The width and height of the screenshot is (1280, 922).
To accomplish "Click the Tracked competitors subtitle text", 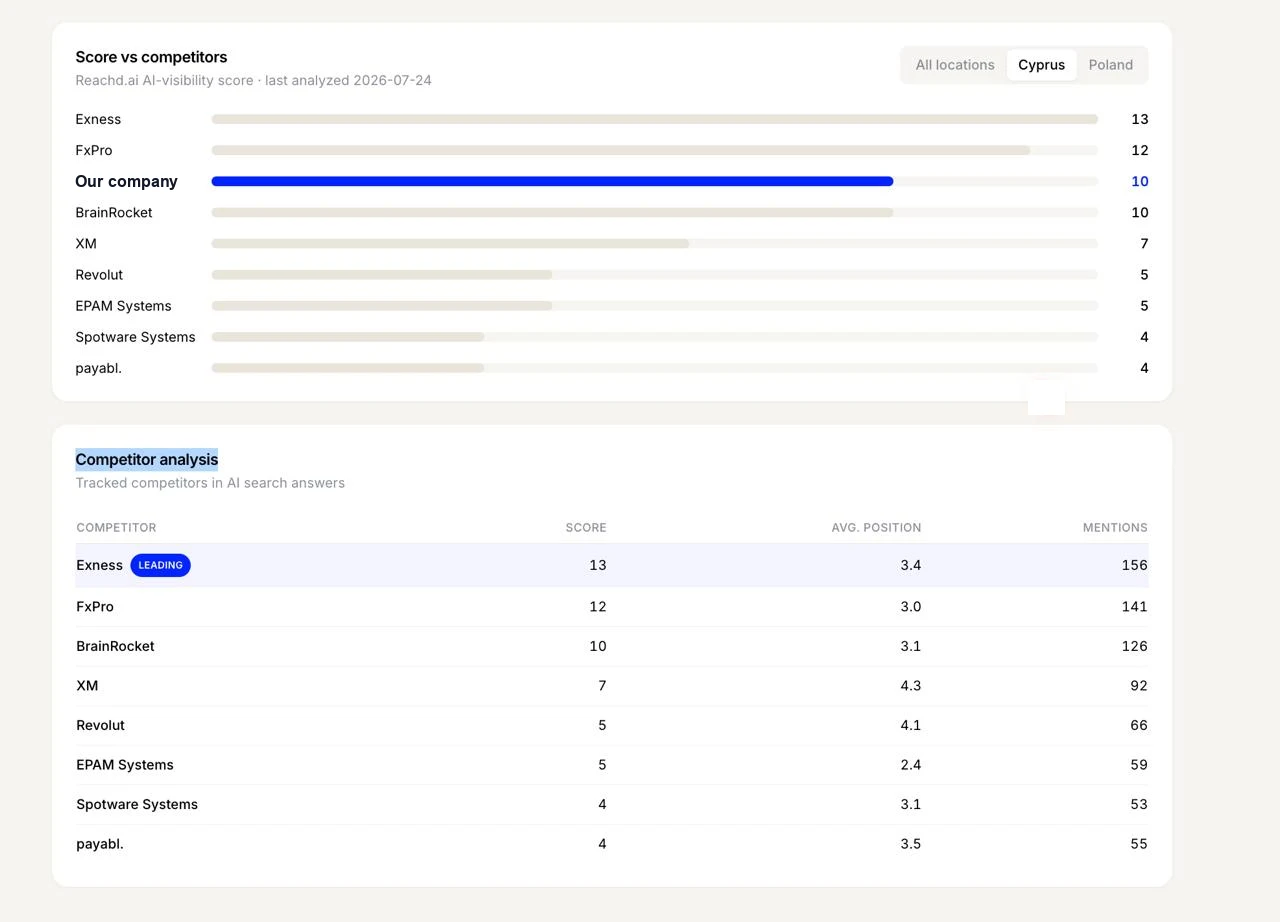I will [210, 483].
